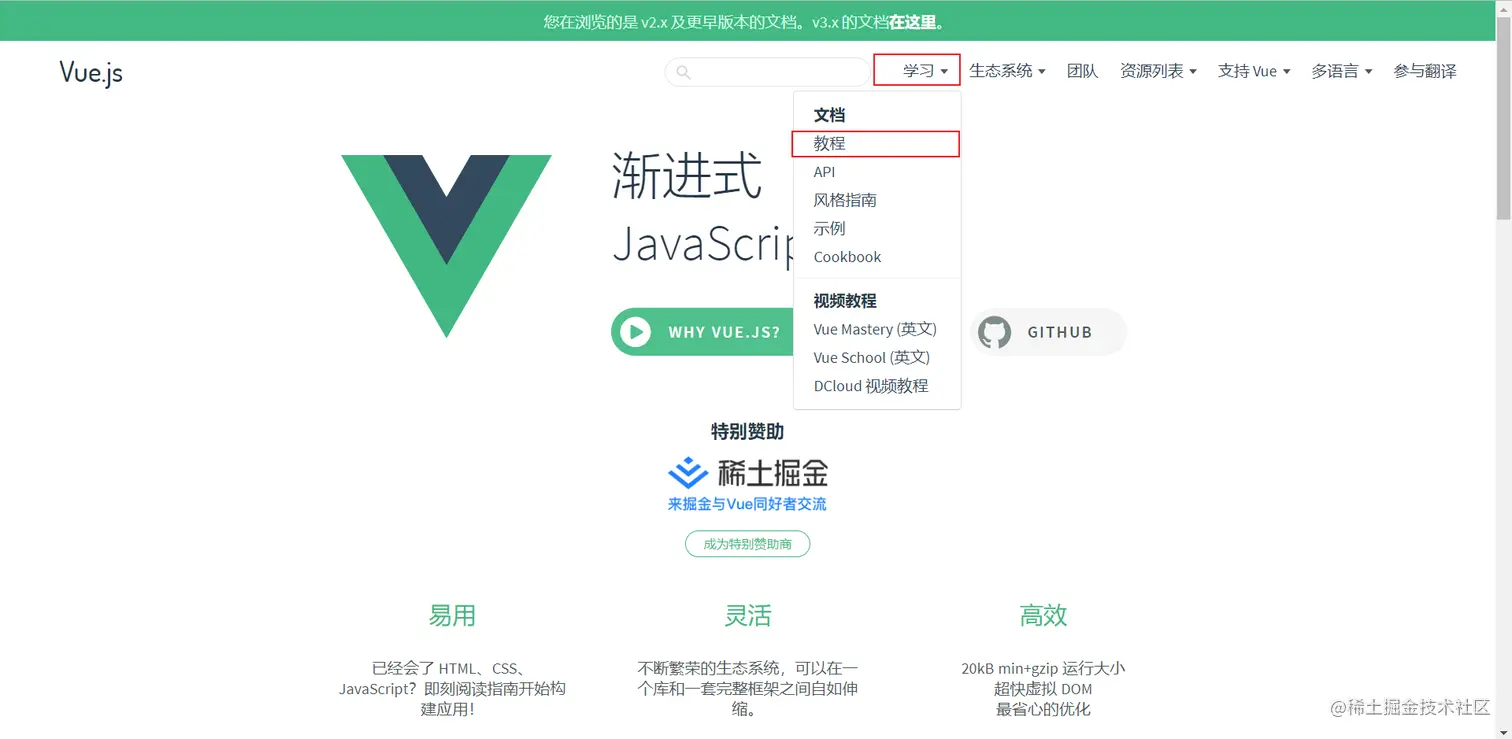Click the play icon on WHY VUE.JS?

[x=635, y=332]
